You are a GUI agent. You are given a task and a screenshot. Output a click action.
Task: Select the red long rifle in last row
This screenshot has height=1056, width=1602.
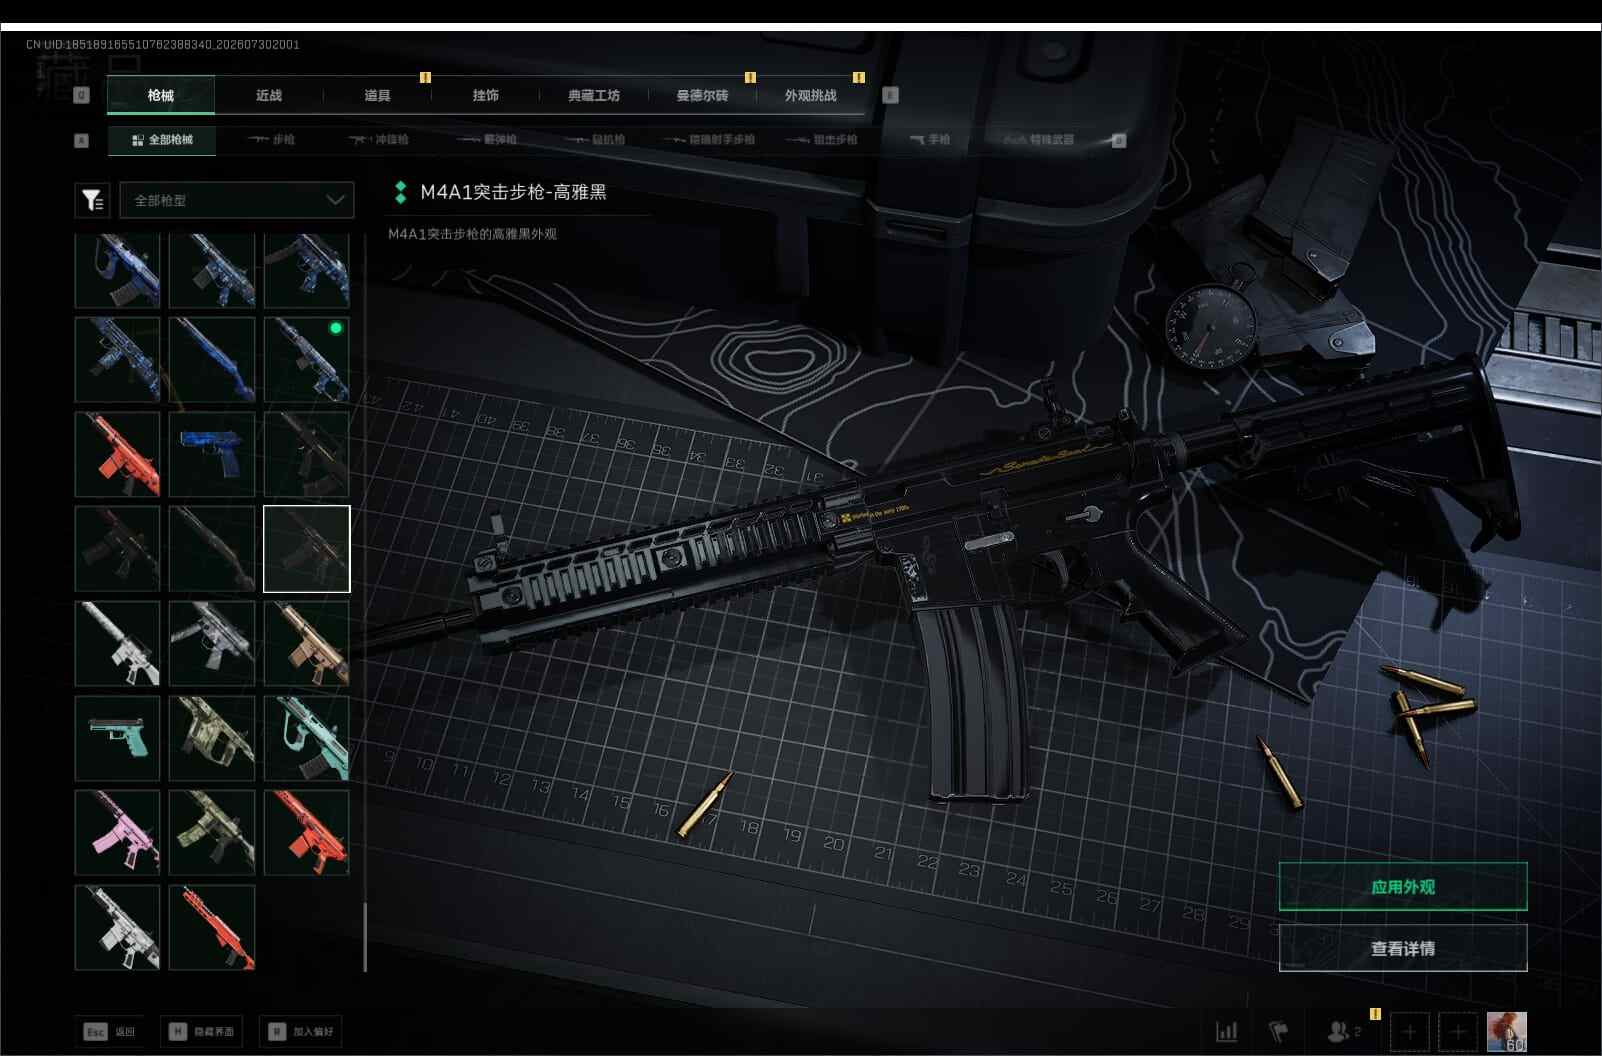212,927
